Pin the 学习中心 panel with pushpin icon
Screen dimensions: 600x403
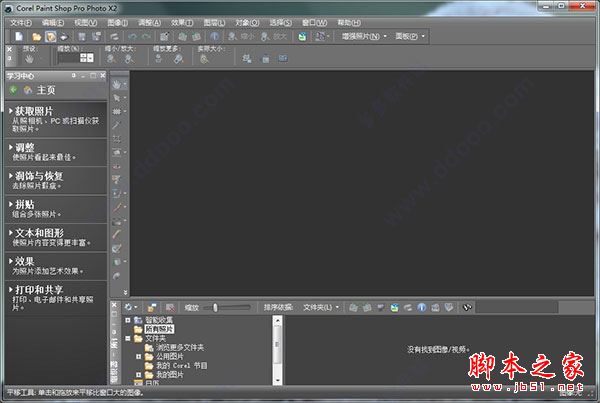(73, 76)
